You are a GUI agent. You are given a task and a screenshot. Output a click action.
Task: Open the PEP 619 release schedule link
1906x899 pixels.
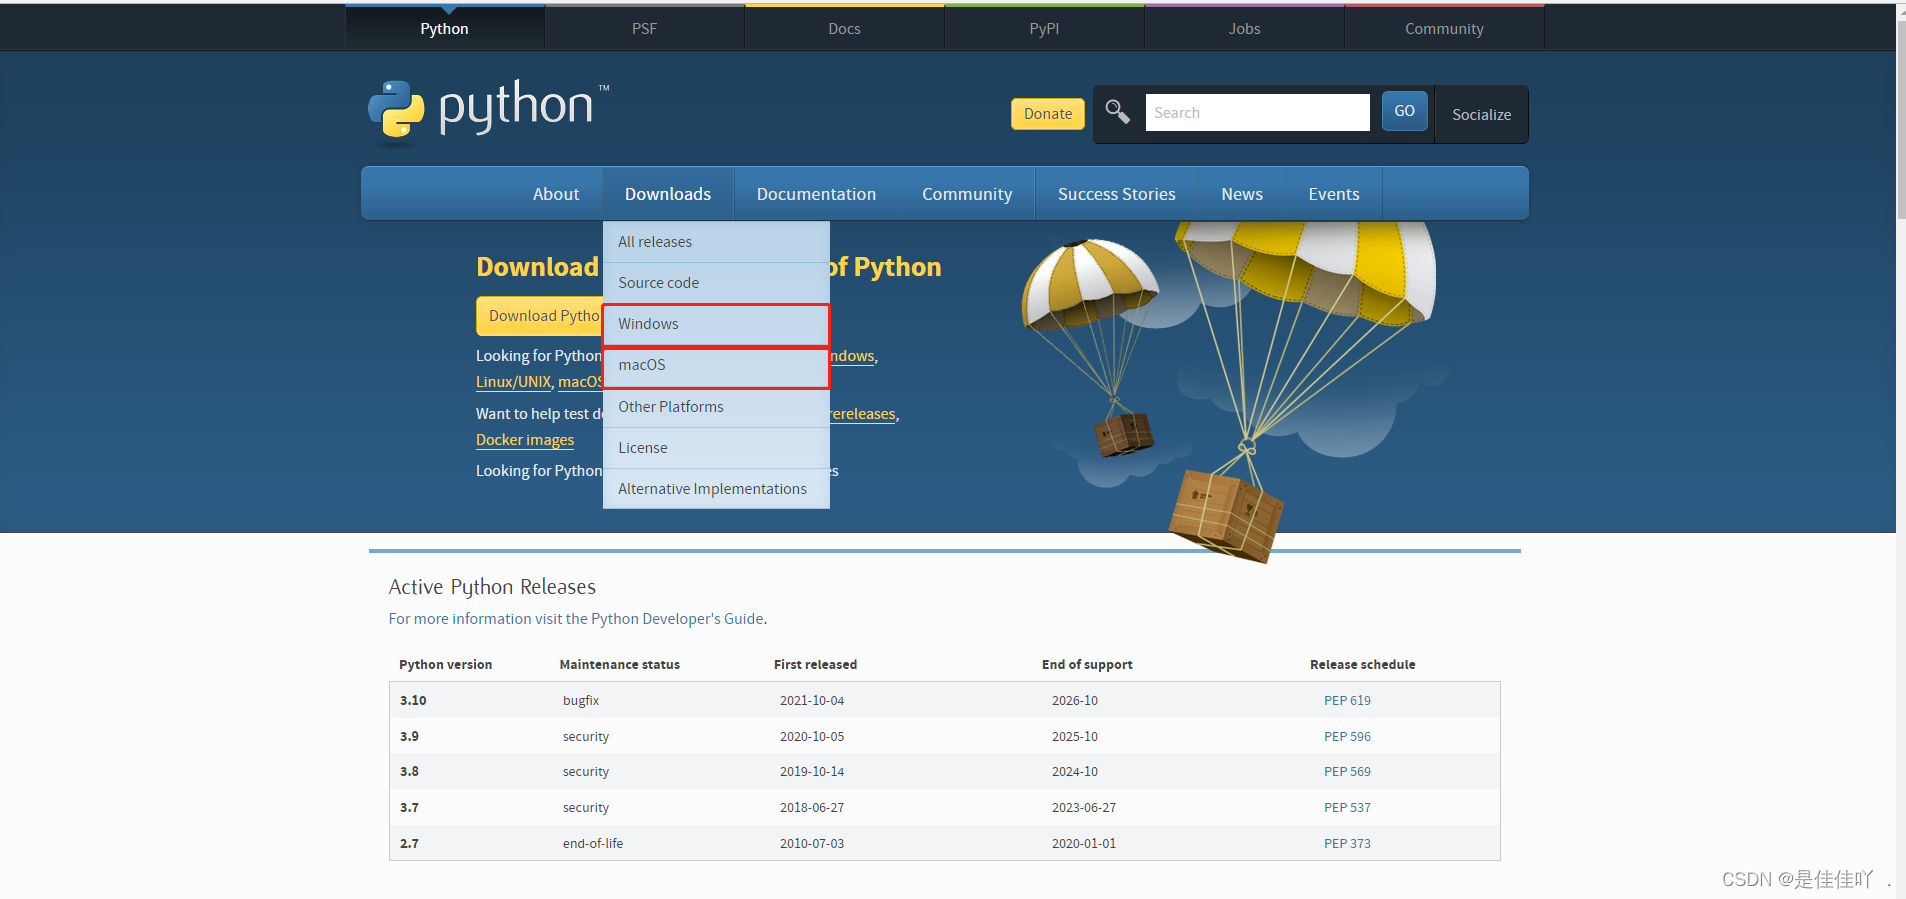(x=1347, y=701)
